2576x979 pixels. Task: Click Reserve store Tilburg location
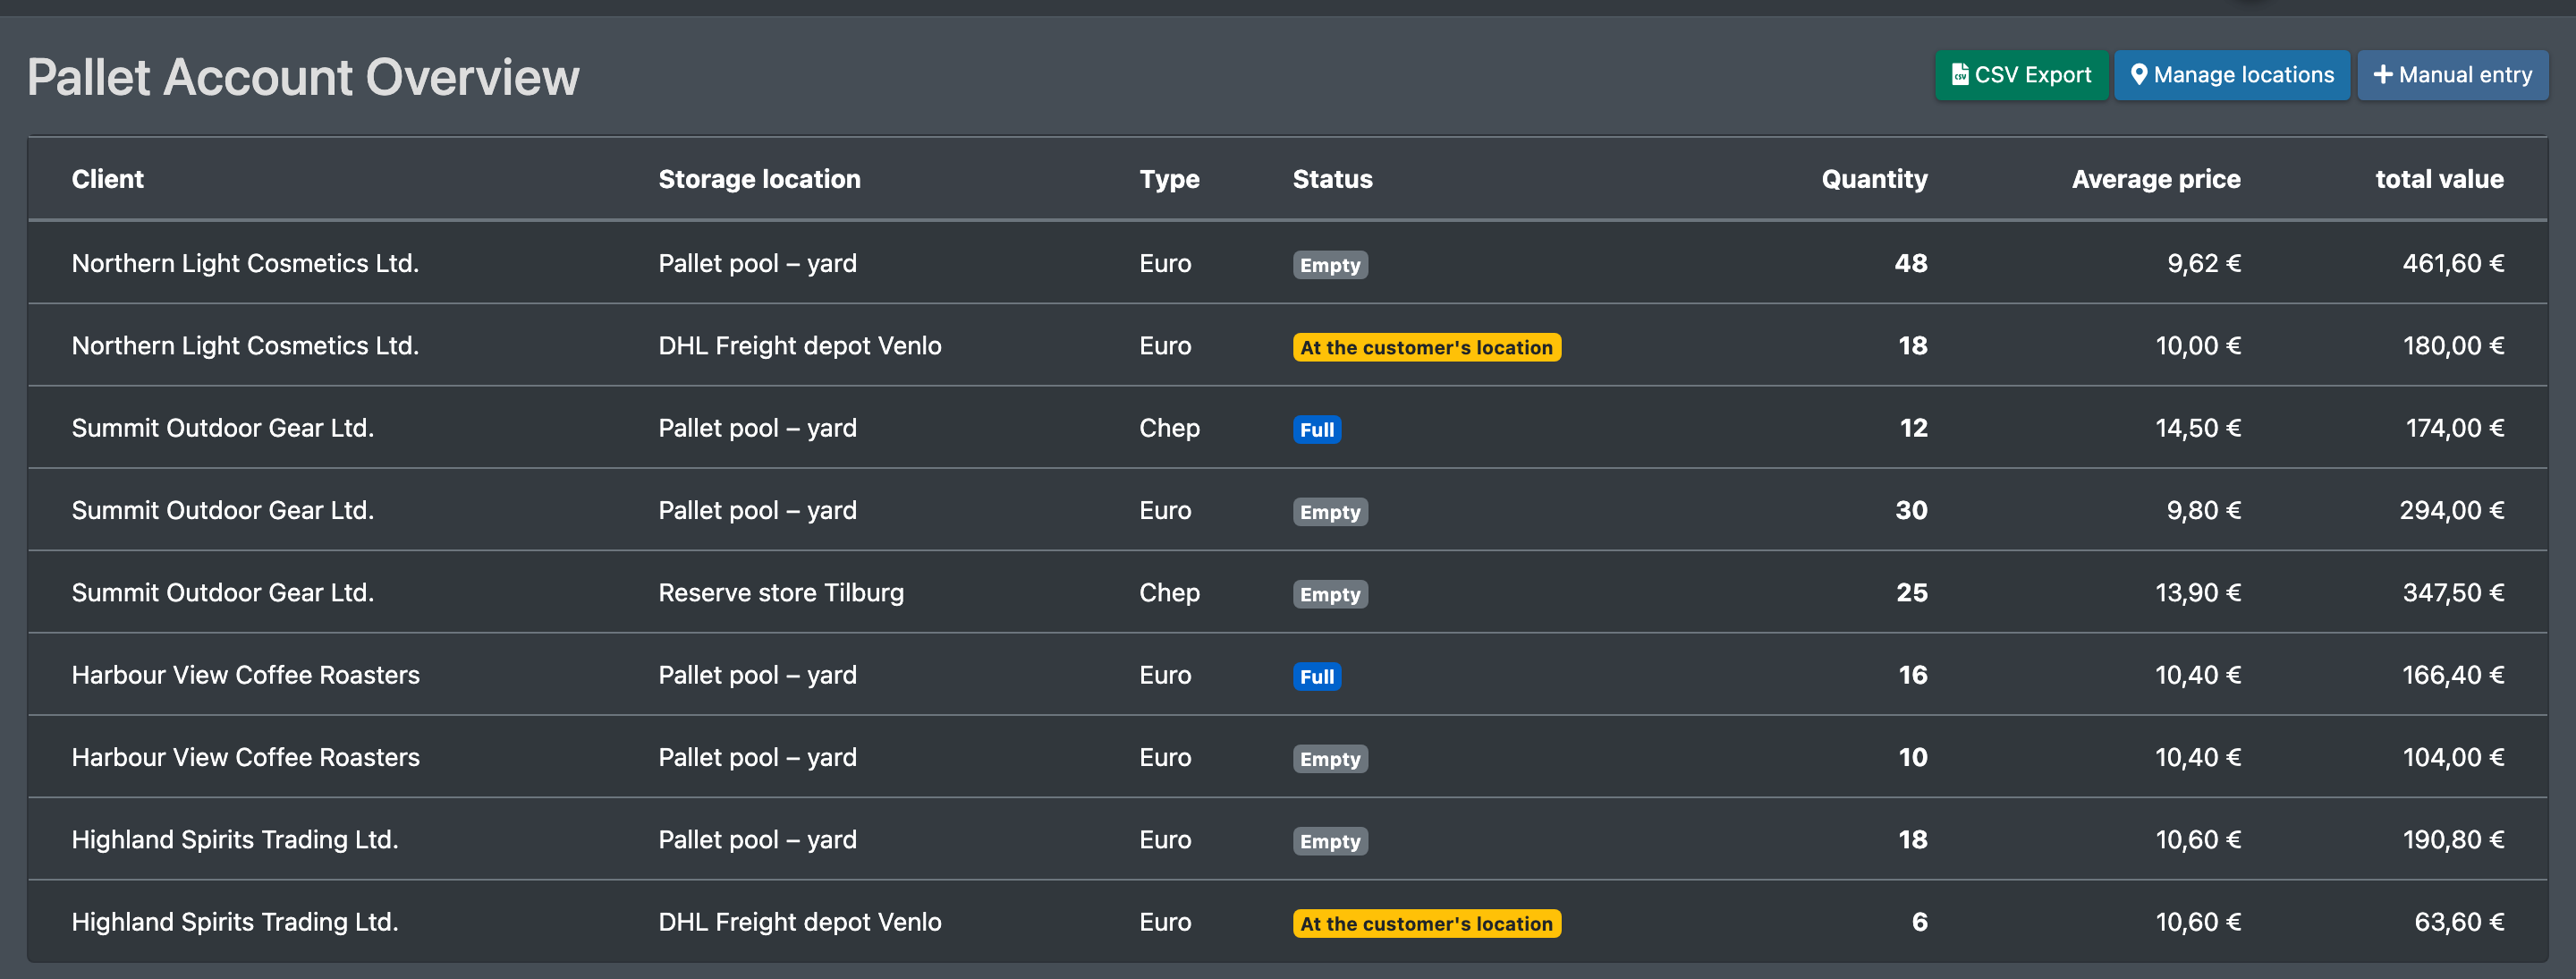coord(780,593)
